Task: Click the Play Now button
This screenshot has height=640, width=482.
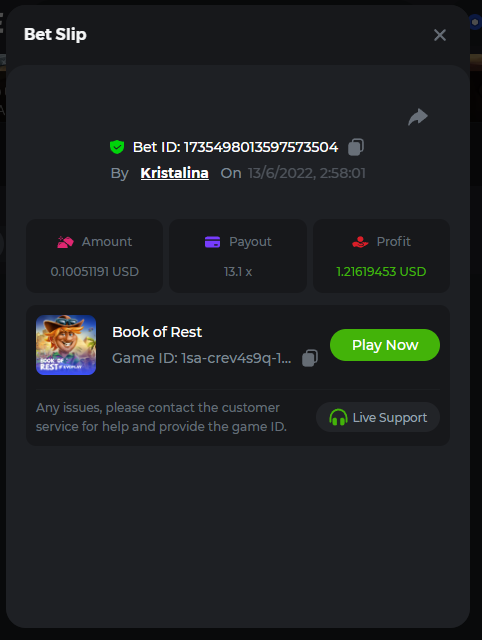Action: coord(385,345)
